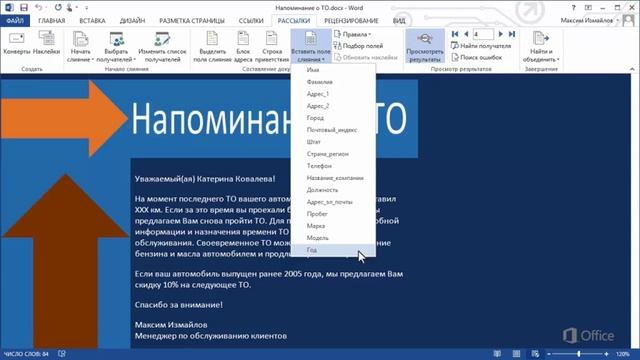640x360 pixels.
Task: Select Пробег merge field
Action: coord(333,214)
